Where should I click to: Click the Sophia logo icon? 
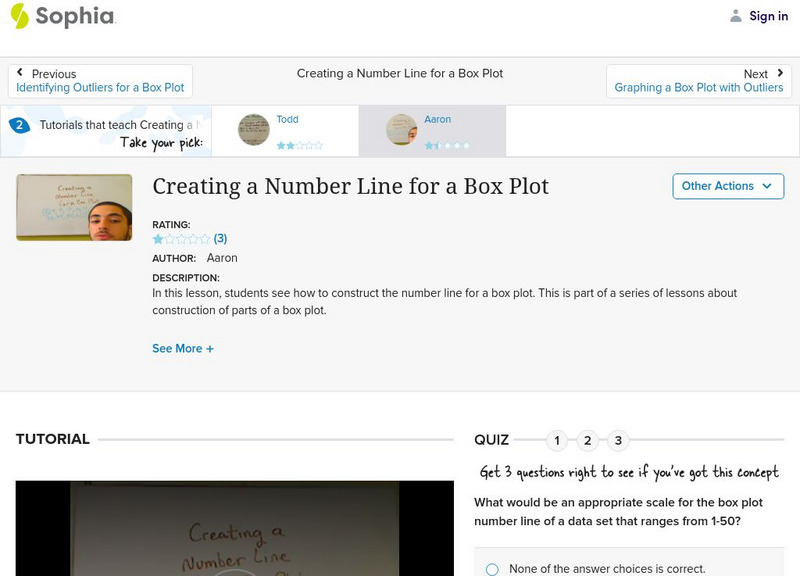(20, 16)
